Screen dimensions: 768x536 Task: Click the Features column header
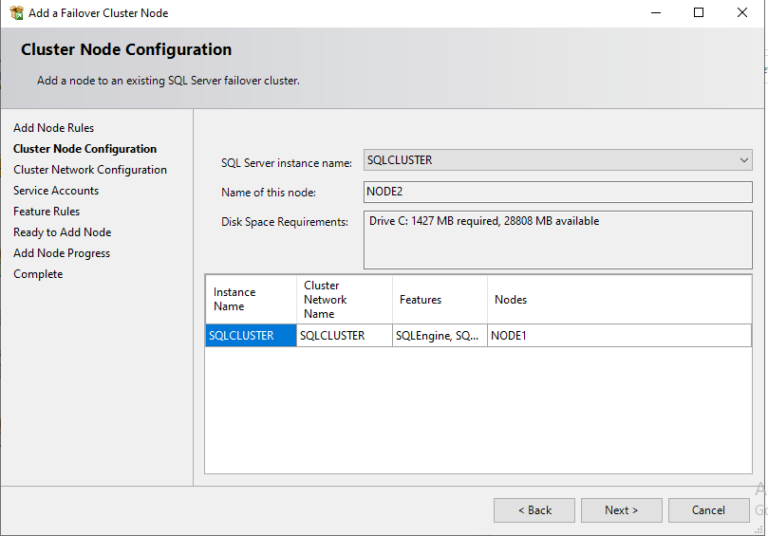(x=439, y=299)
